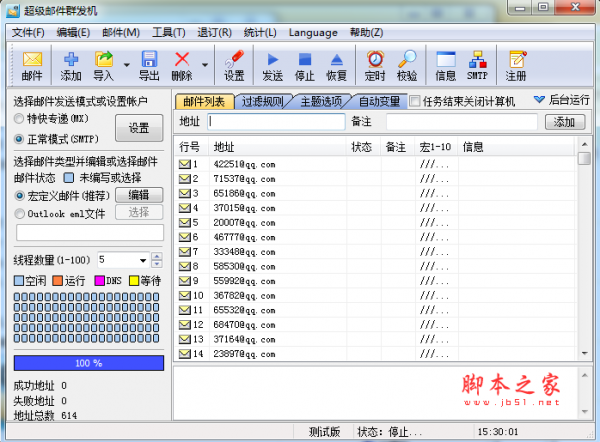Click the 添加 button beside 备注 field
The image size is (600, 442).
coord(564,121)
